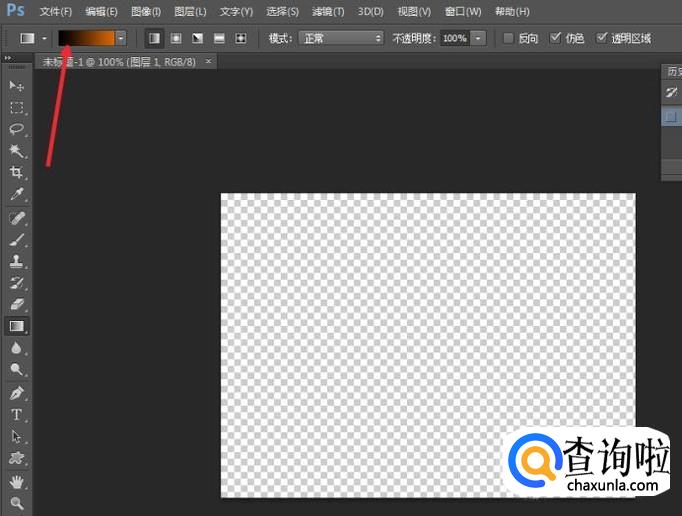Screen dimensions: 682x516
Task: Open the 不透明度 opacity slider arrow
Action: pyautogui.click(x=479, y=38)
